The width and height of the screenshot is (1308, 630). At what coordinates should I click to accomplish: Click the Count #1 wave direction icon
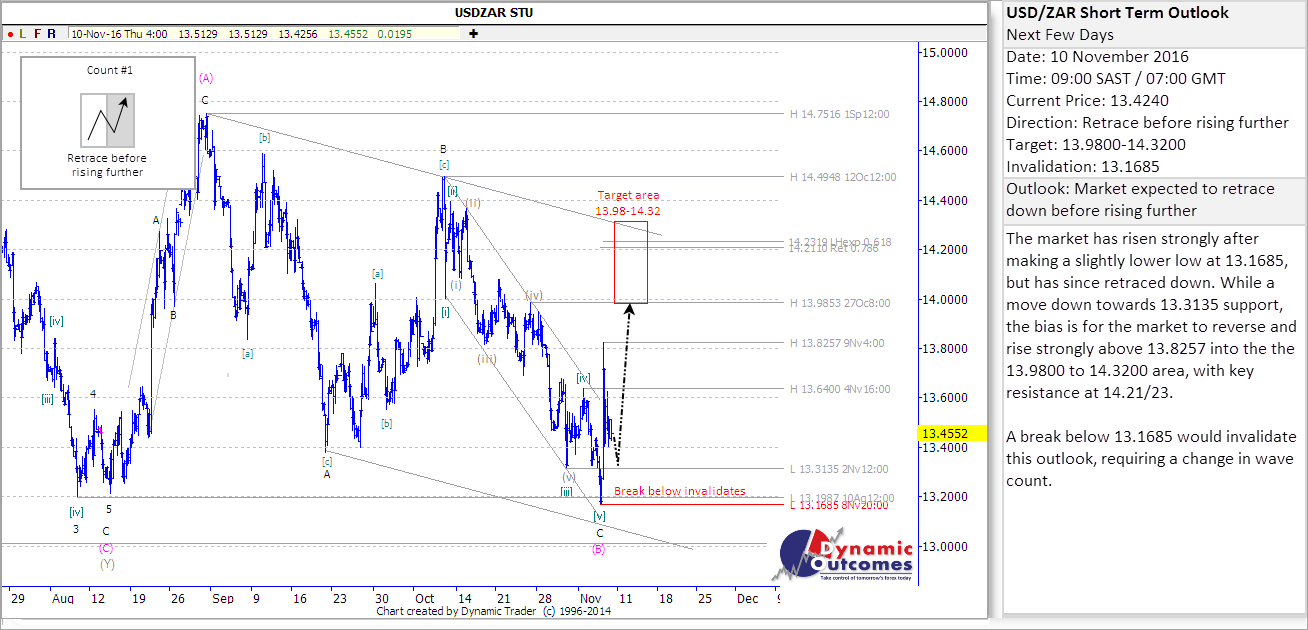(107, 119)
